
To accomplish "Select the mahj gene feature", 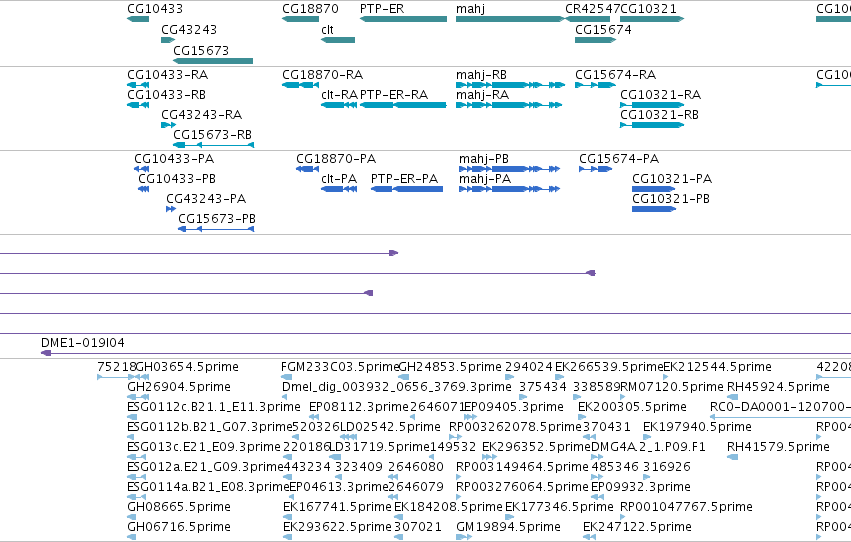I will click(x=510, y=19).
